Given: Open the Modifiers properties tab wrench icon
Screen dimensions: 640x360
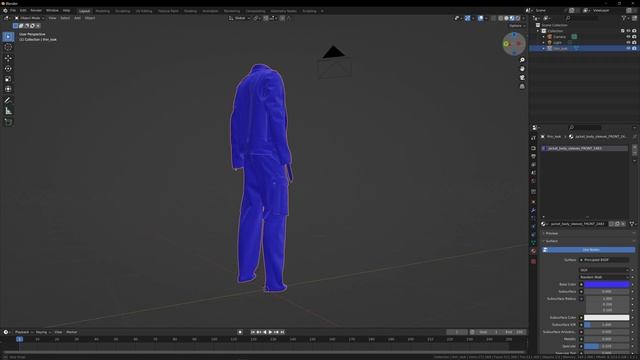Looking at the screenshot, I should click(x=533, y=211).
